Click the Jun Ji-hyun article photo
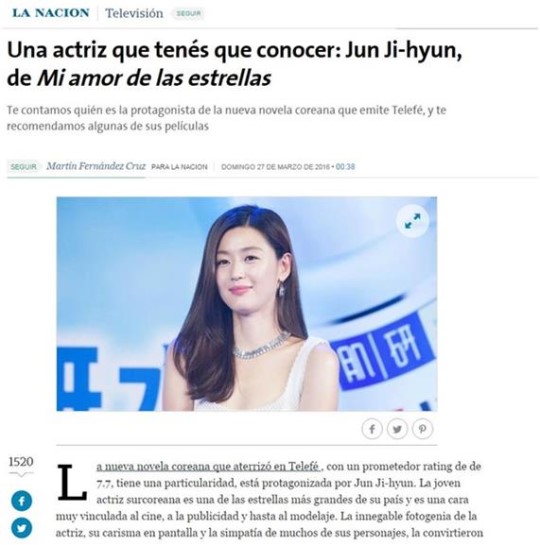This screenshot has height=545, width=540. click(247, 304)
